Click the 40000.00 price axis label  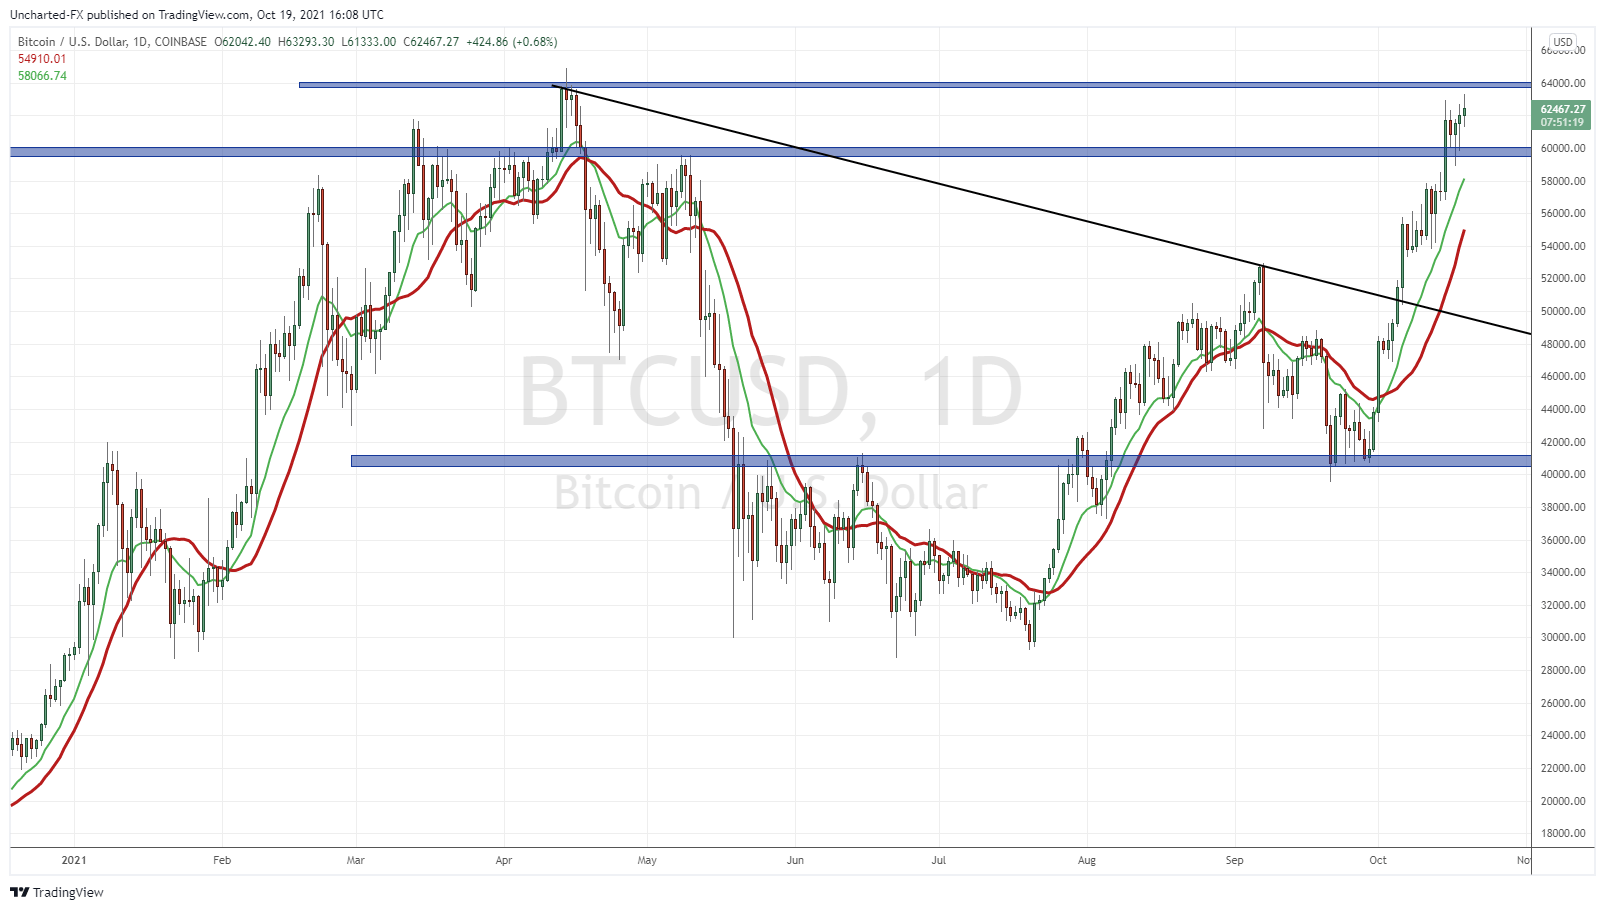point(1563,474)
